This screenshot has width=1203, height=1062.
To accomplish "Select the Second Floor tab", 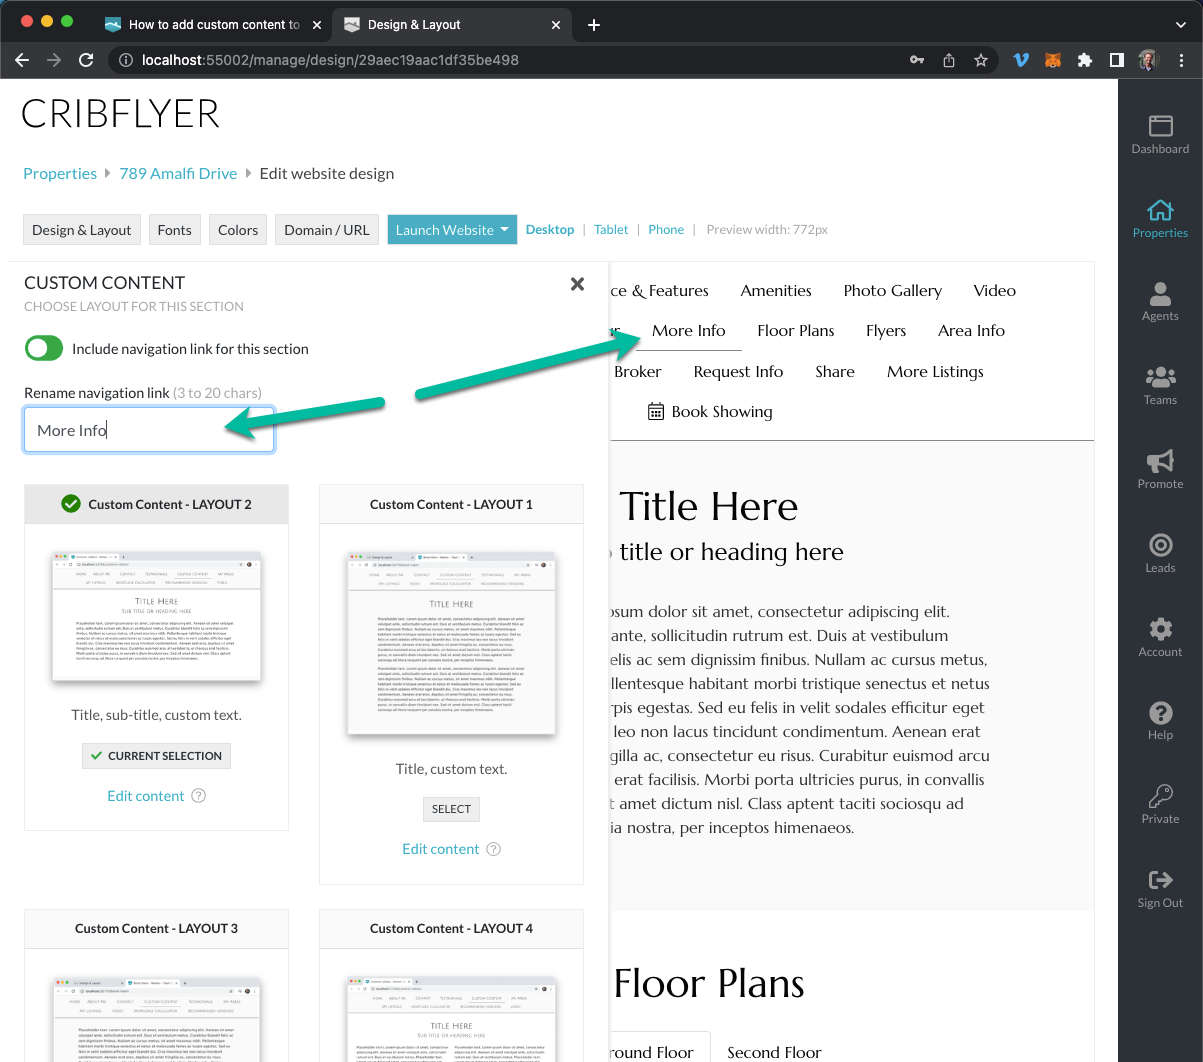I will point(774,1051).
